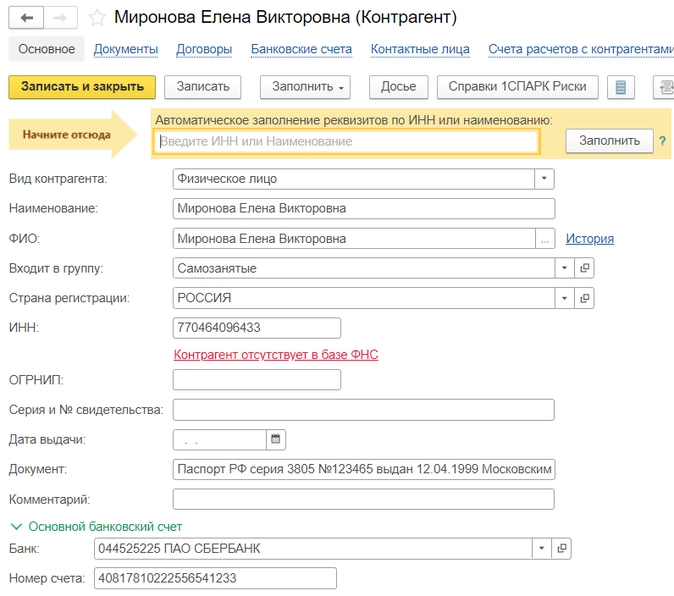The image size is (674, 596).
Task: Click the back navigation arrow
Action: tap(26, 19)
